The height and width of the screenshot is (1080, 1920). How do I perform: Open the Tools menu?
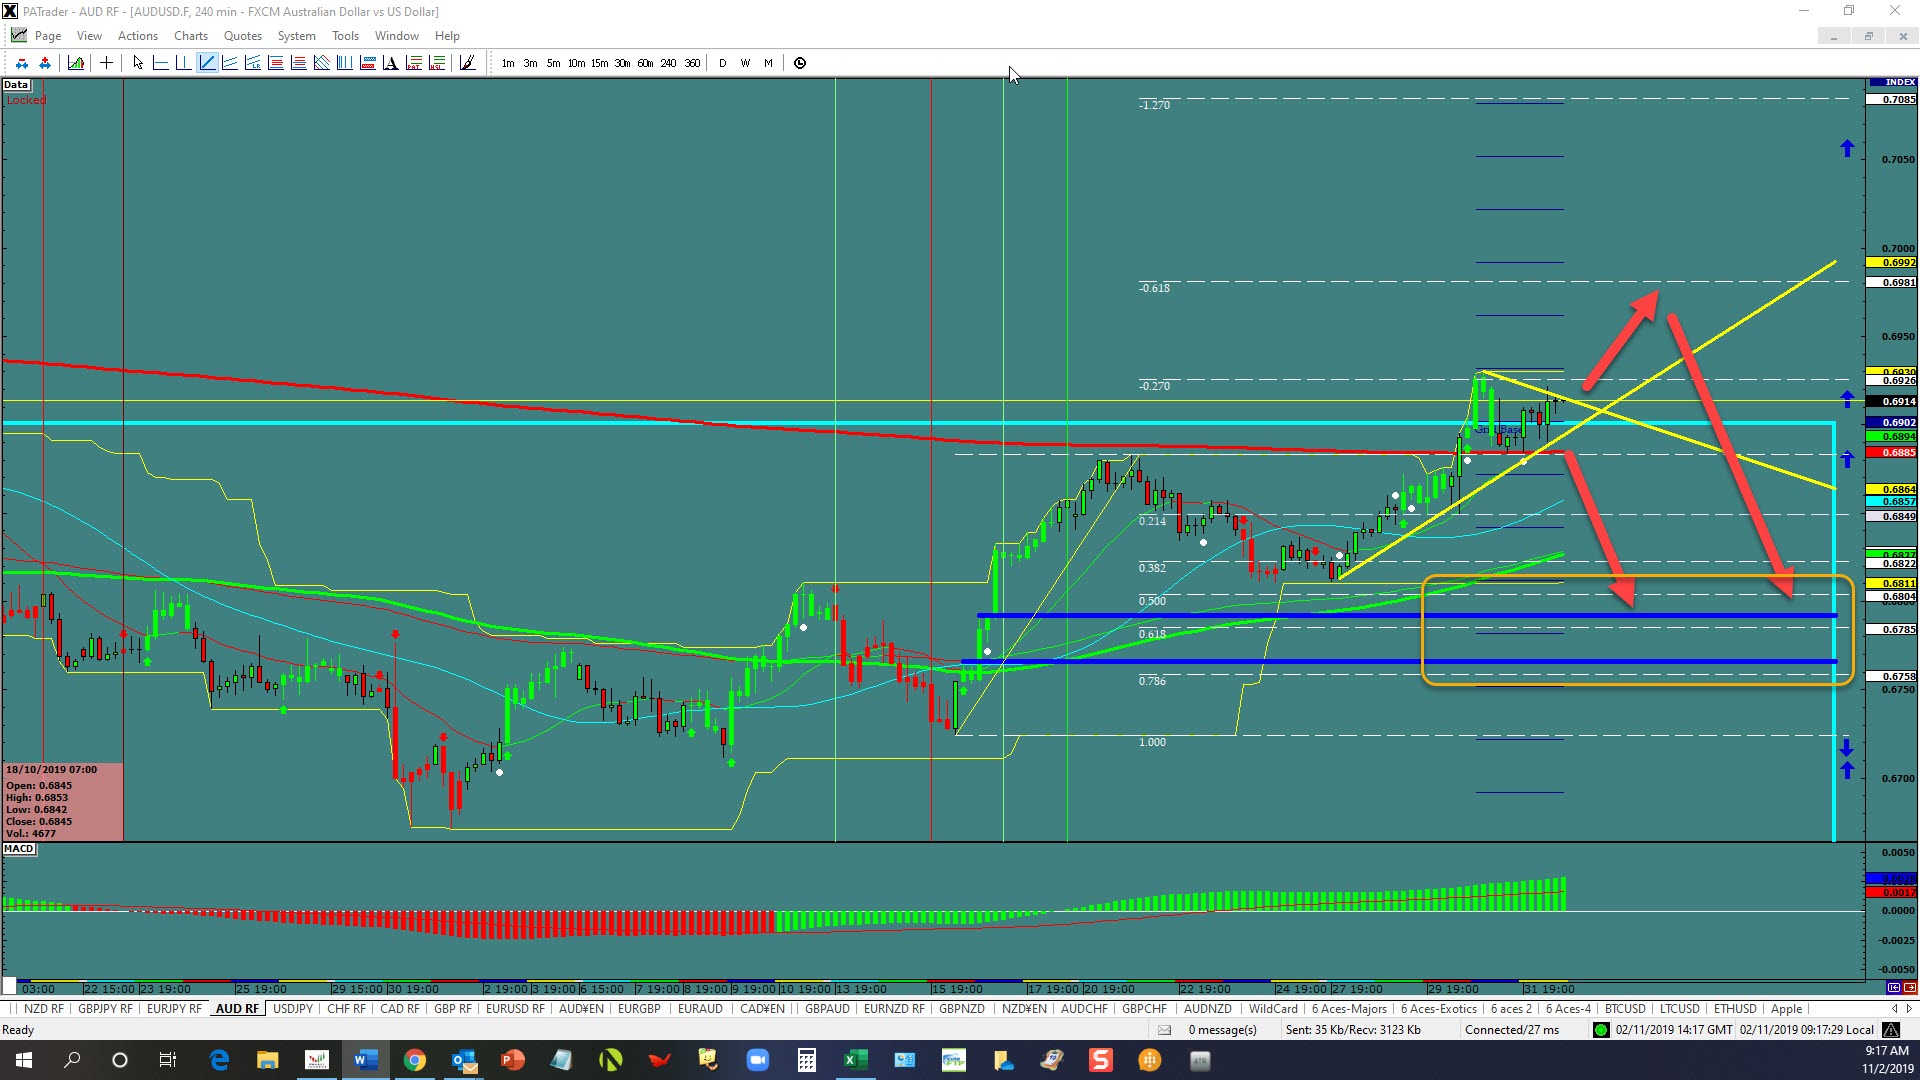pos(345,36)
